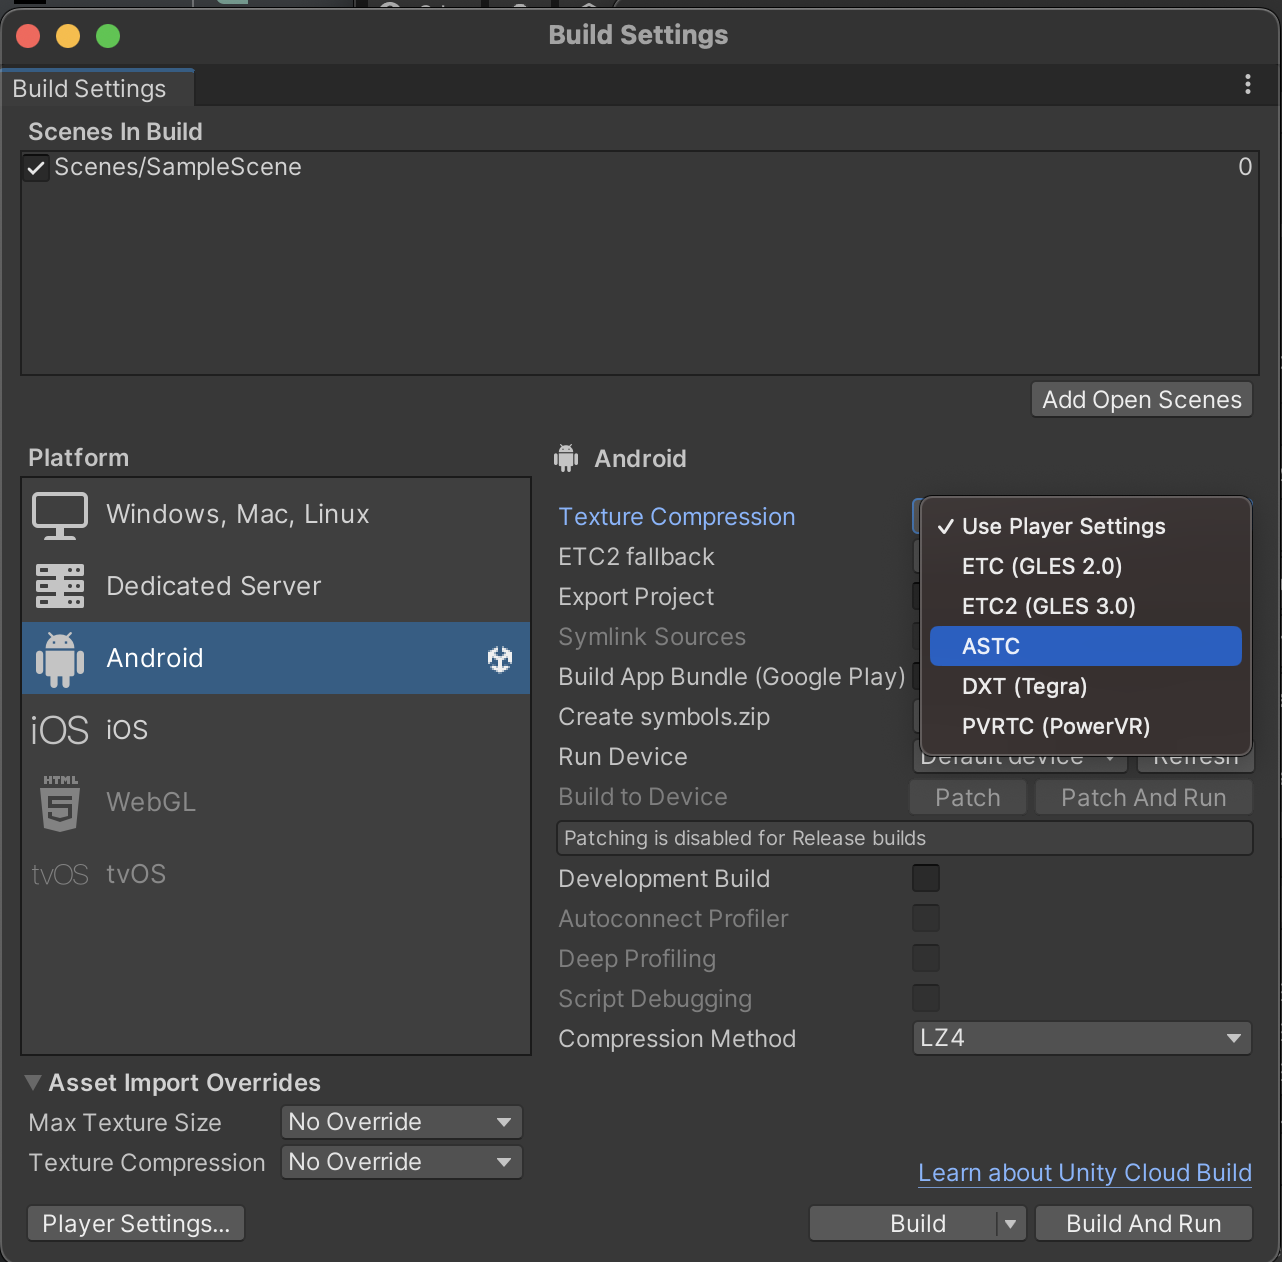This screenshot has width=1282, height=1262.
Task: Click the Android robot icon in platform list
Action: (x=60, y=659)
